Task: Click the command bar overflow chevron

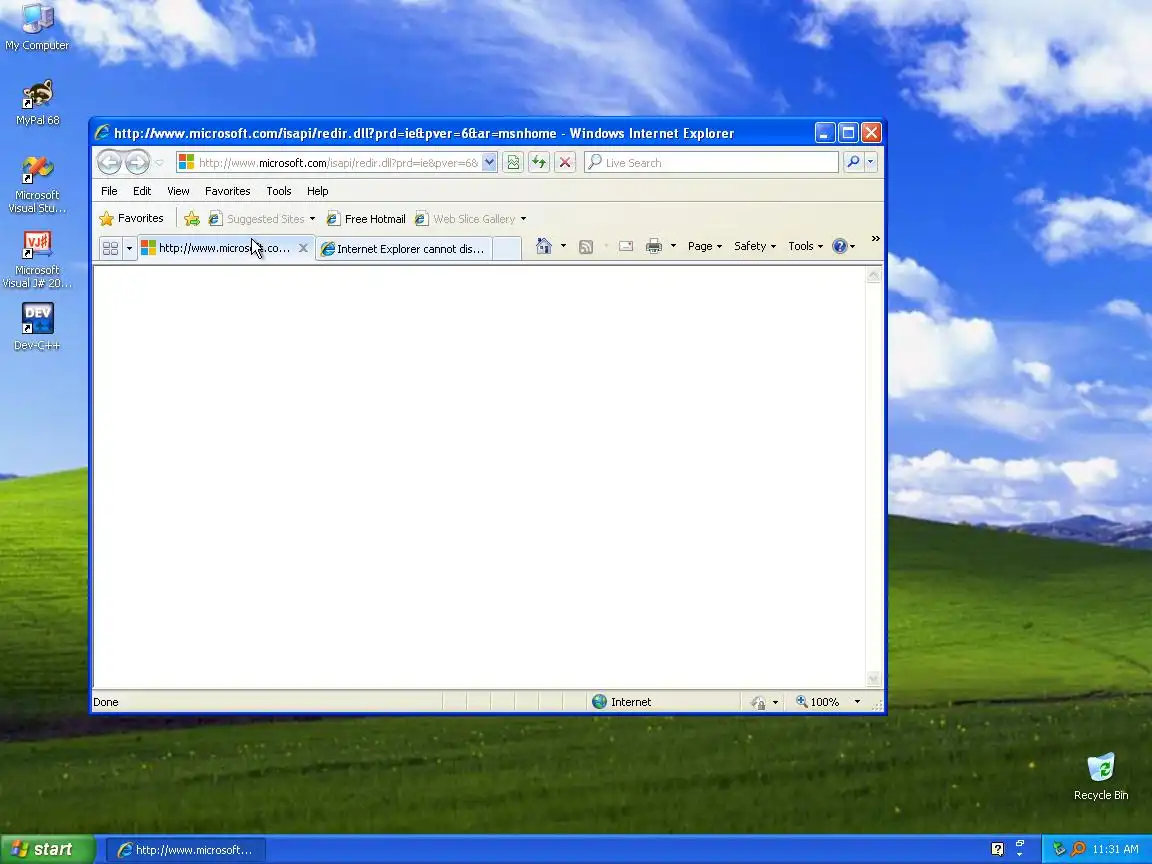Action: click(875, 239)
